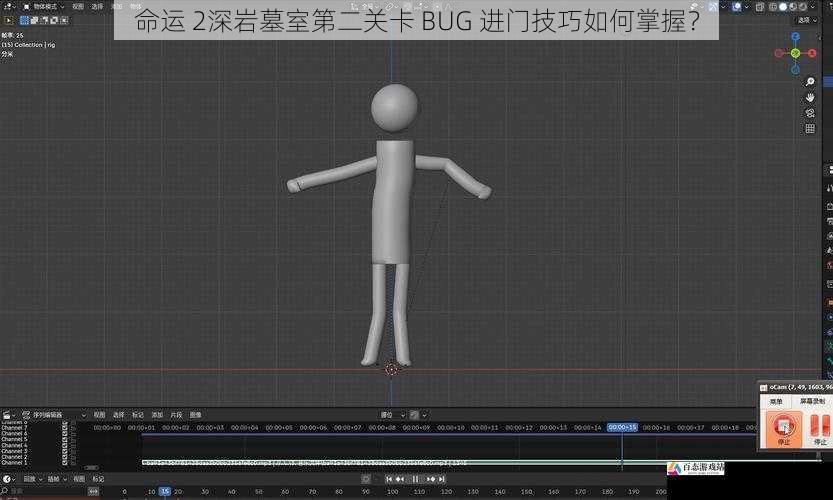Click the 00:00+08 time label in sequencer

pyautogui.click(x=382, y=428)
